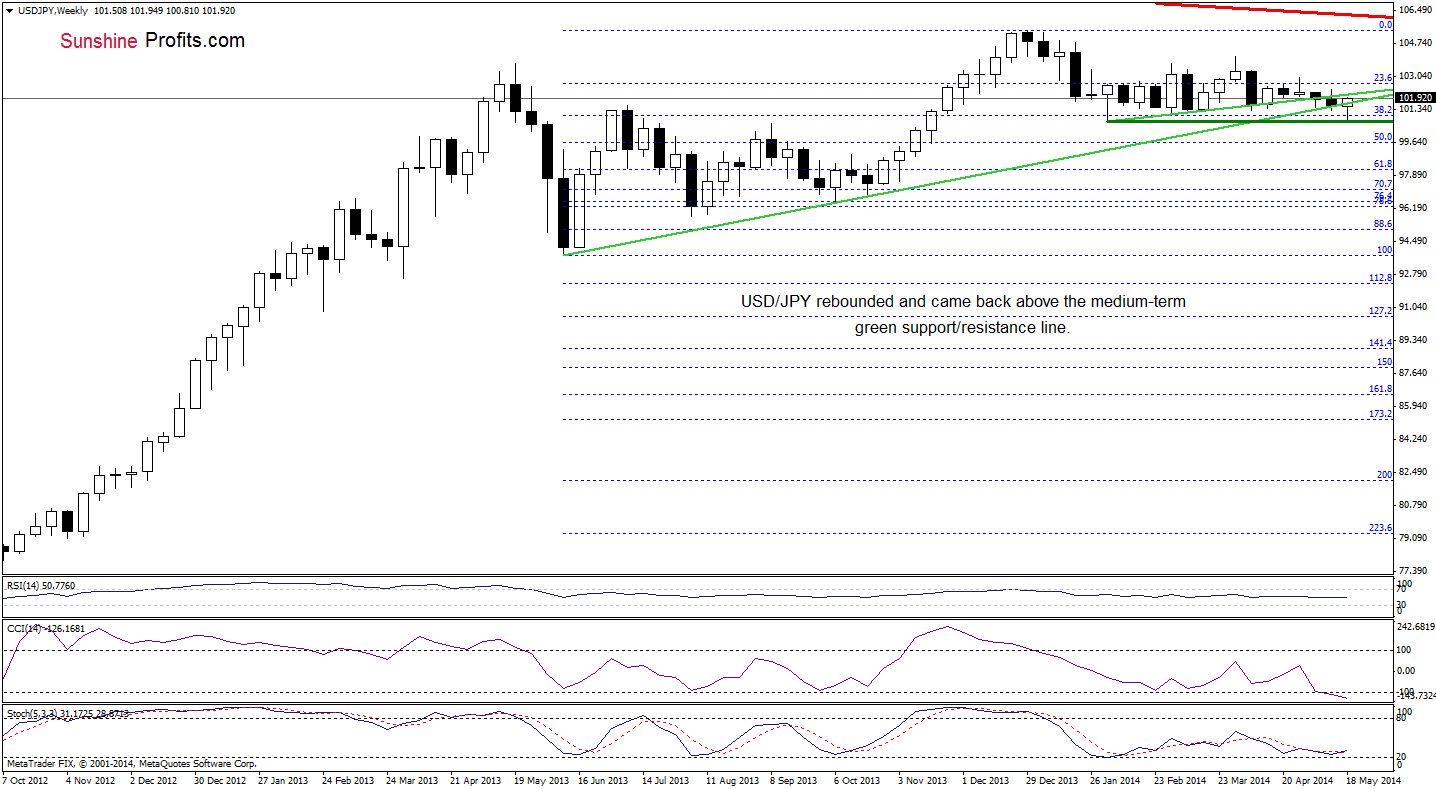Image resolution: width=1436 pixels, height=789 pixels.
Task: Click the RSI(14) 50.7760 indicator label
Action: [42, 584]
